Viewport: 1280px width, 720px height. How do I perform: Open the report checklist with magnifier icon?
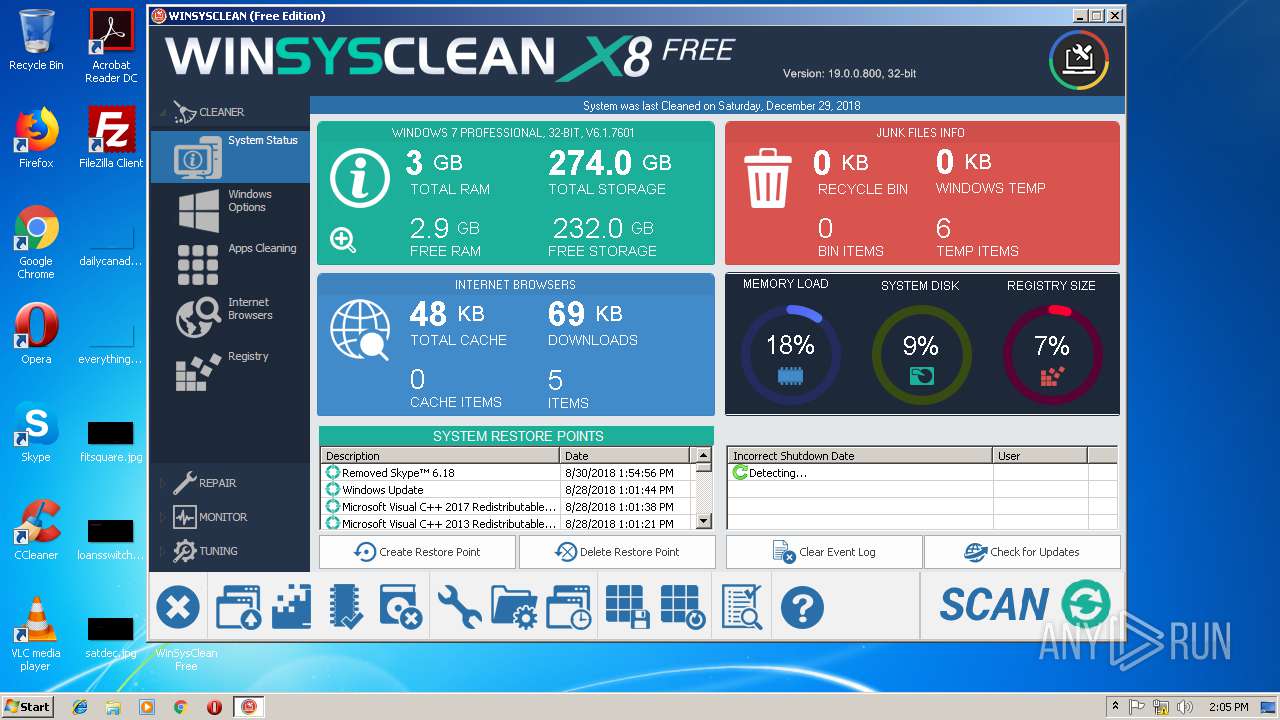pyautogui.click(x=742, y=607)
